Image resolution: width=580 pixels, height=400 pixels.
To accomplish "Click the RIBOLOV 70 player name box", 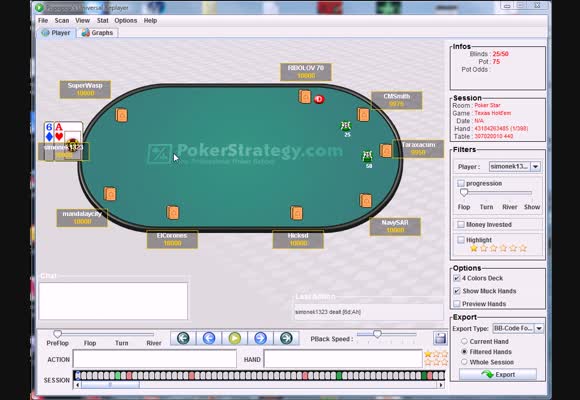I will [x=306, y=72].
